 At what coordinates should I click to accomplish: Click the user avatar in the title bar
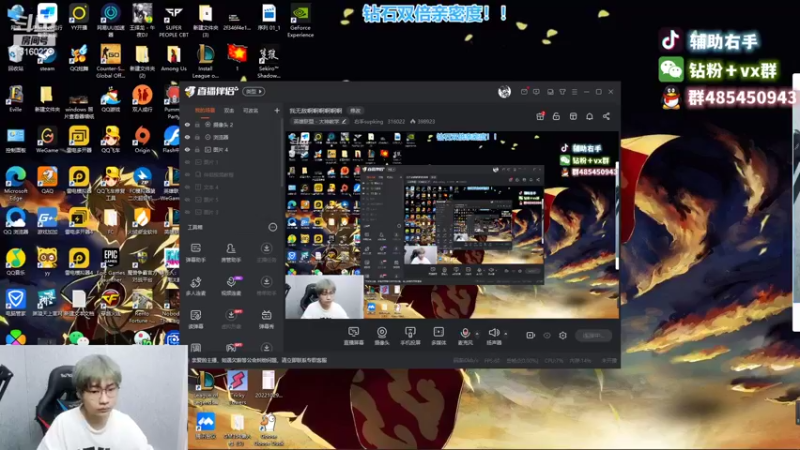[504, 92]
